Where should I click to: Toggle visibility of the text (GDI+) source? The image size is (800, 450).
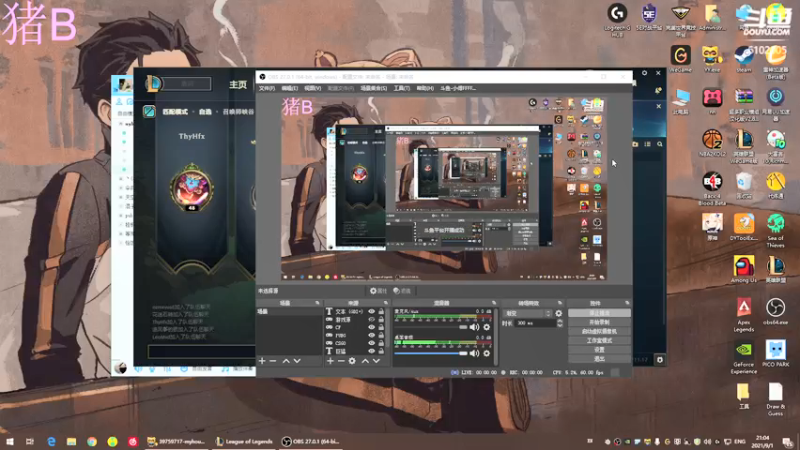pyautogui.click(x=371, y=311)
